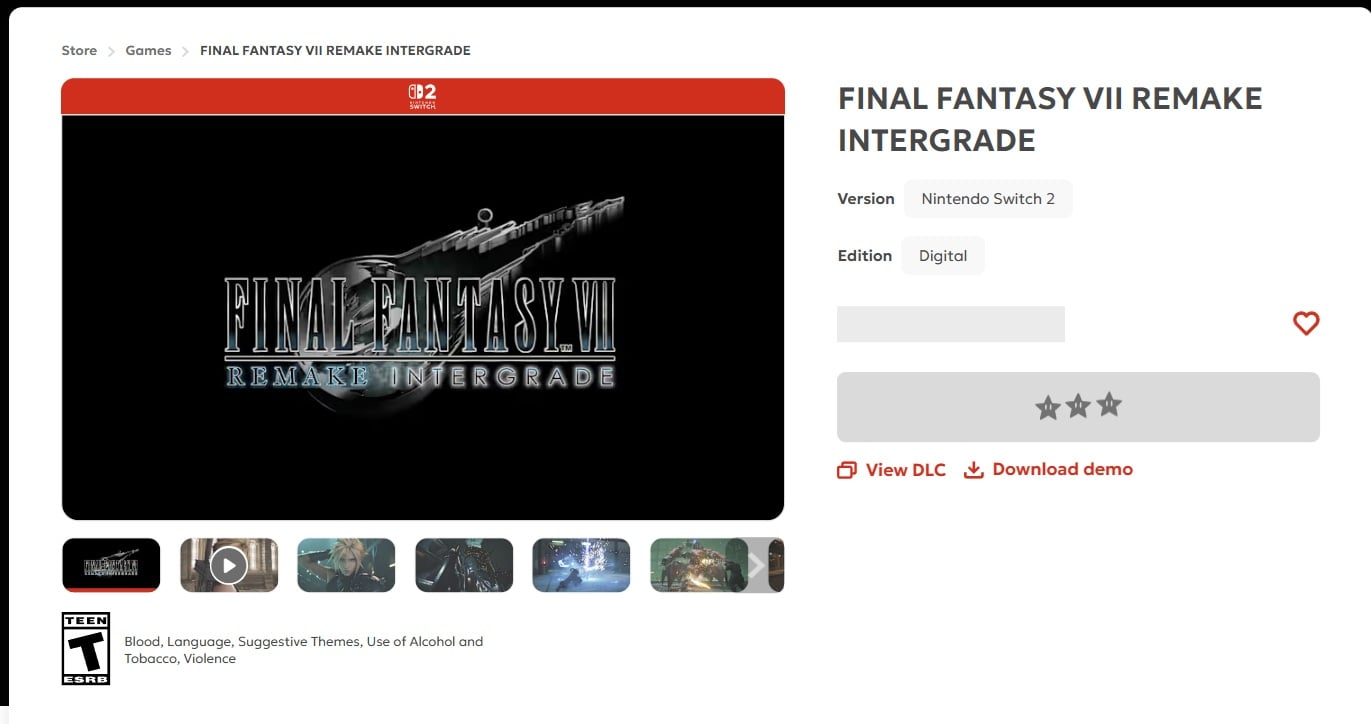The image size is (1371, 724).
Task: Click the main Final Fantasy VII logo image
Action: pyautogui.click(x=423, y=318)
